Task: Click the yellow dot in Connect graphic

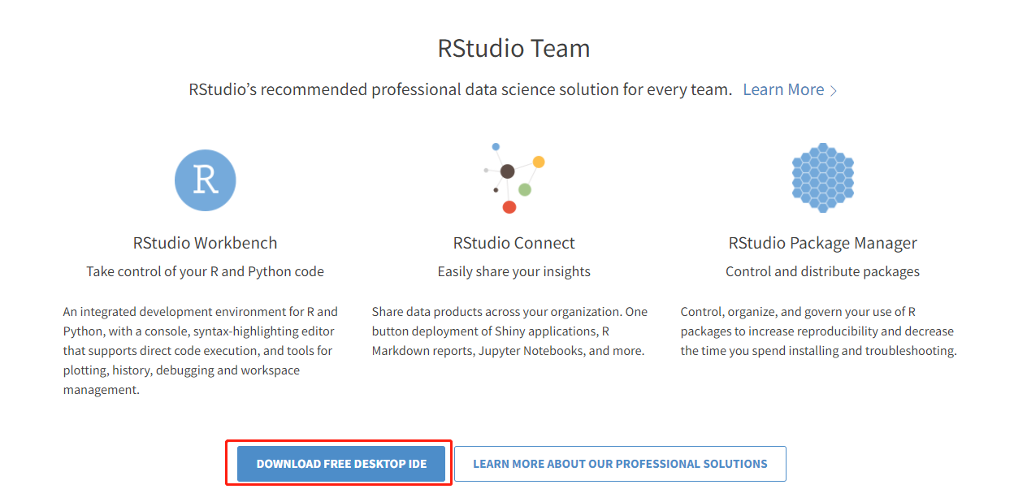Action: [x=538, y=161]
